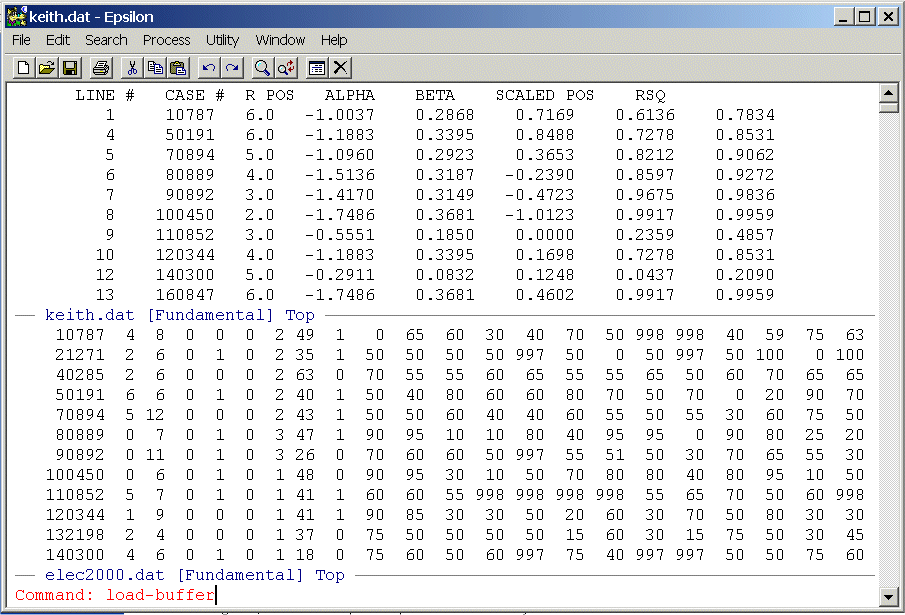Open the File menu
This screenshot has width=905, height=615.
click(x=21, y=40)
